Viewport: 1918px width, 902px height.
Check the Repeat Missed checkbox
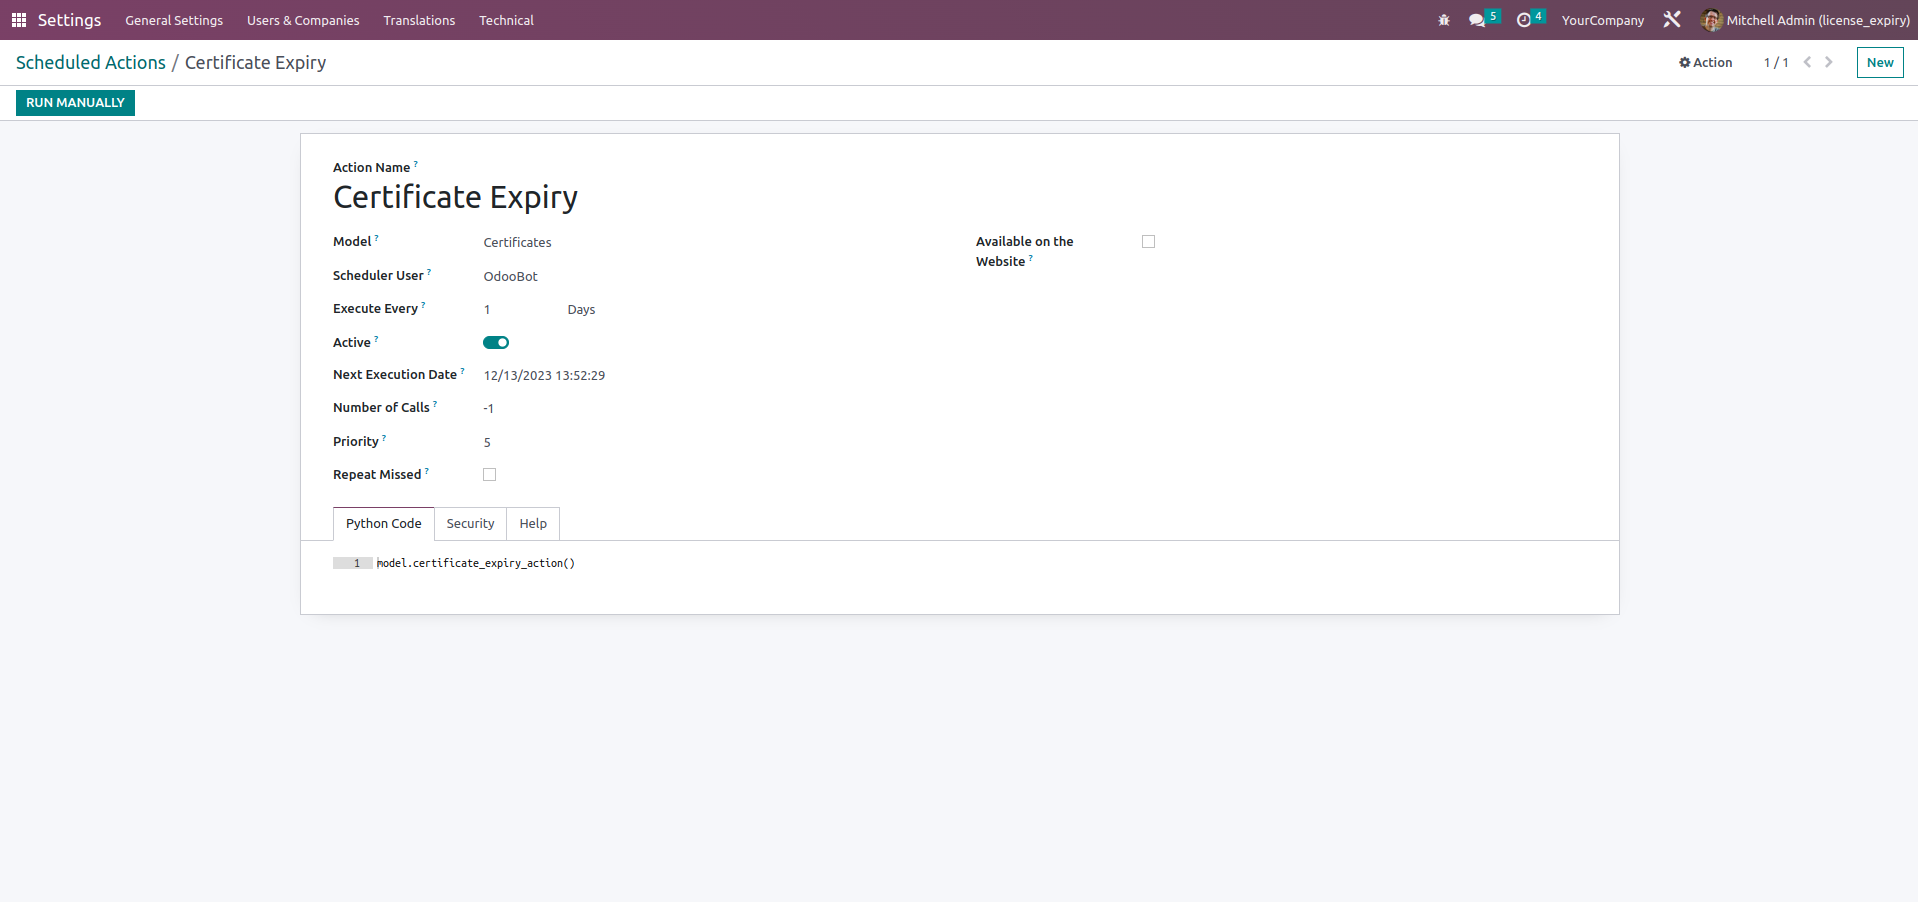pyautogui.click(x=489, y=475)
